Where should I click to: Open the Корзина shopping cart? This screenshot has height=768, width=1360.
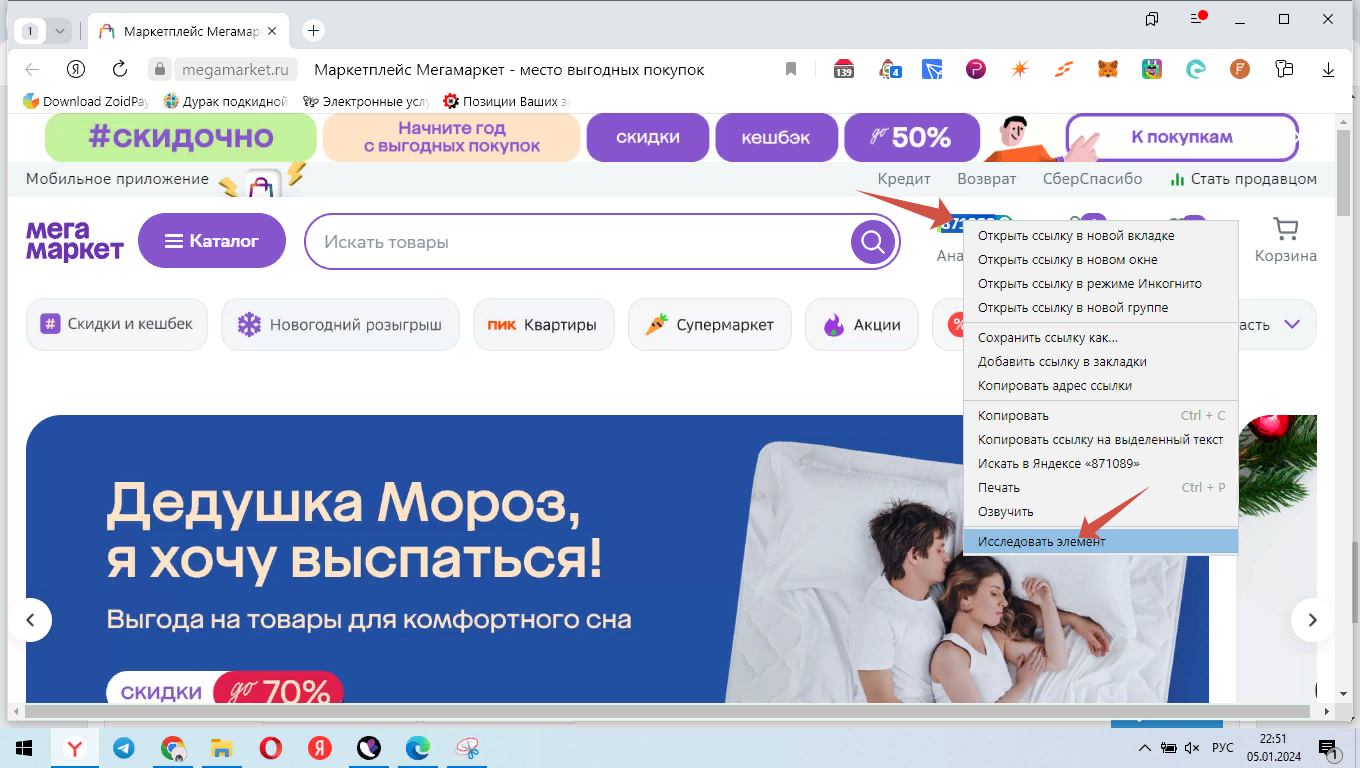pos(1286,240)
